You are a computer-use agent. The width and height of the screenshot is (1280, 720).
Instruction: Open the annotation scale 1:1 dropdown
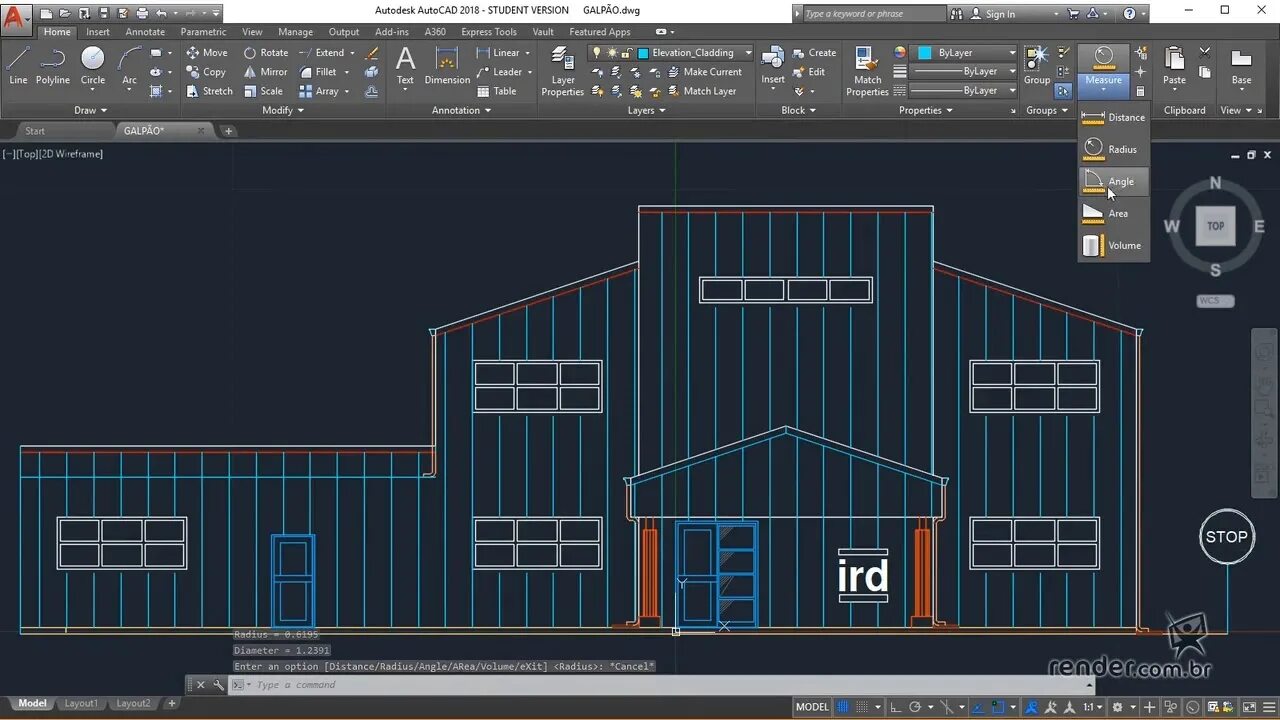click(1092, 707)
